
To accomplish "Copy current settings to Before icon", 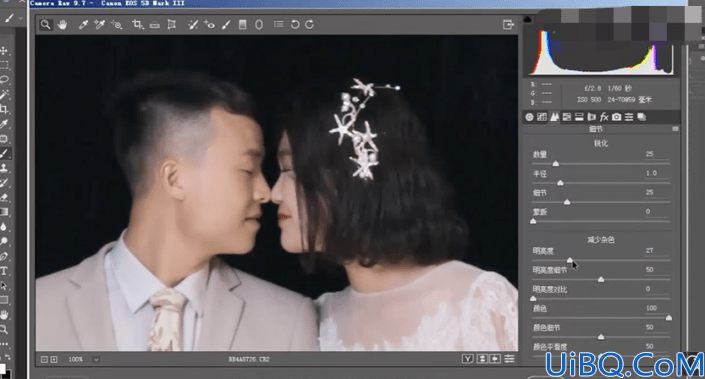I will pyautogui.click(x=495, y=359).
